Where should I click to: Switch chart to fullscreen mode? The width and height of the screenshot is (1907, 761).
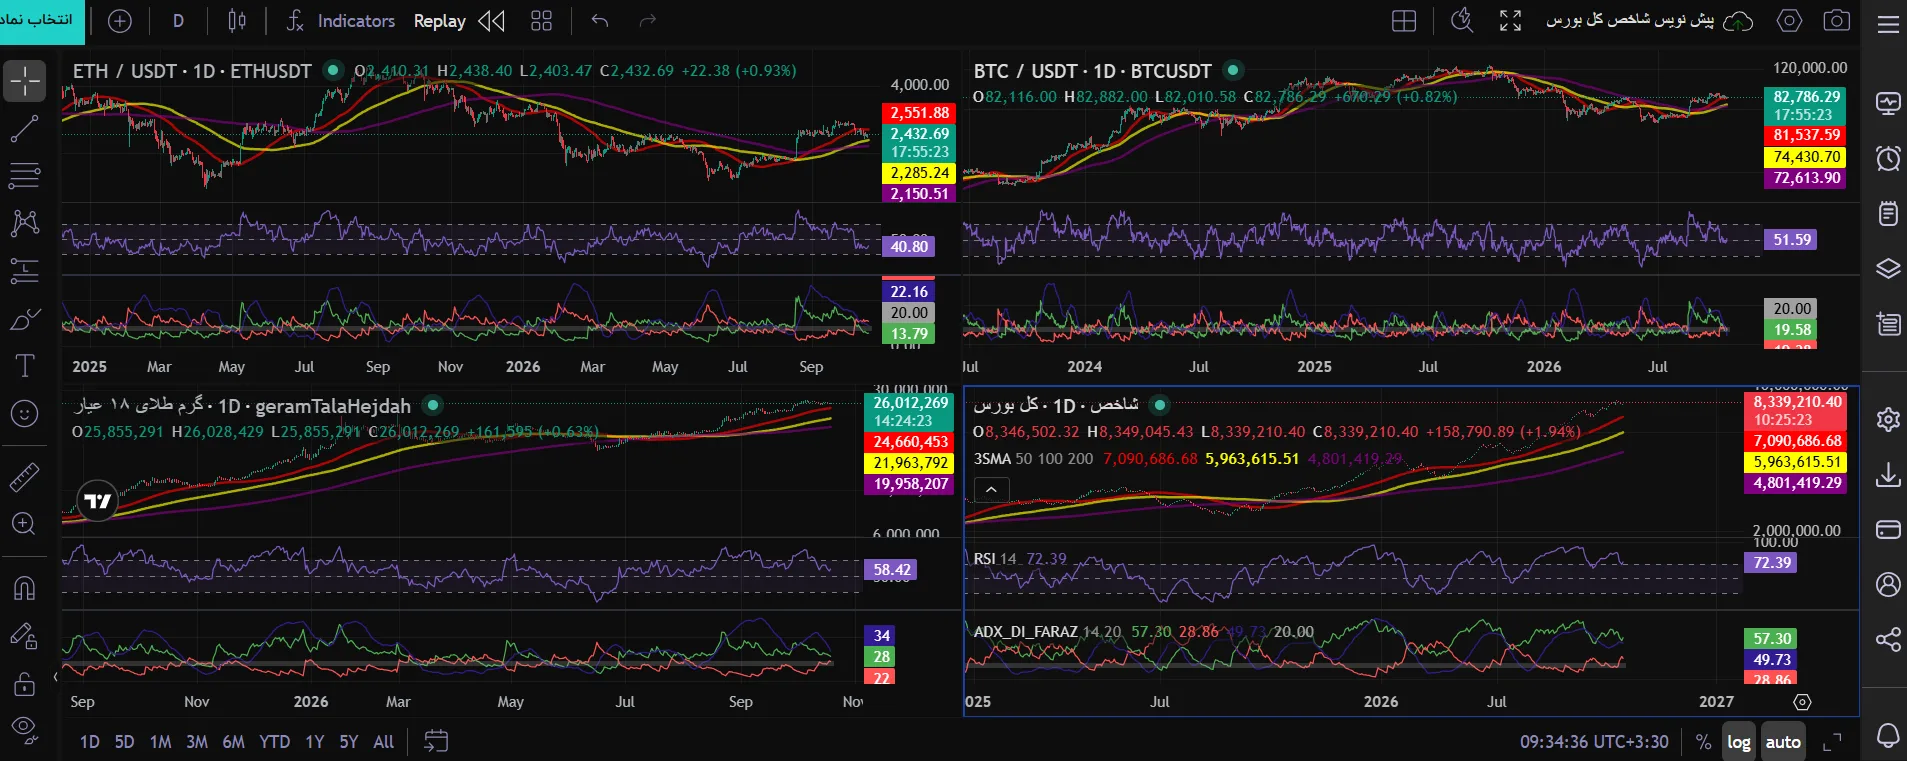1510,21
